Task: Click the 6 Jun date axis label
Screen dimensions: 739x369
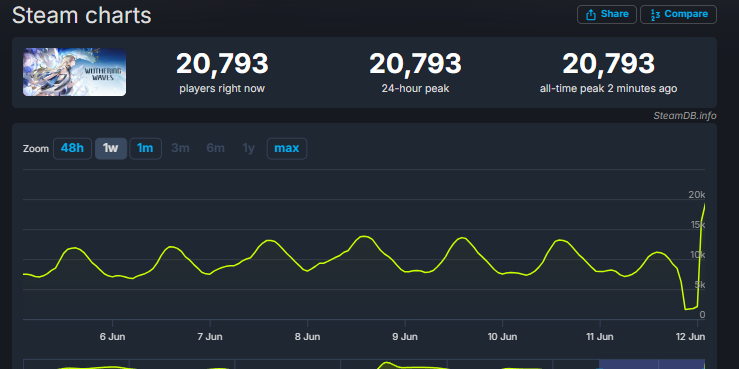Action: (113, 337)
